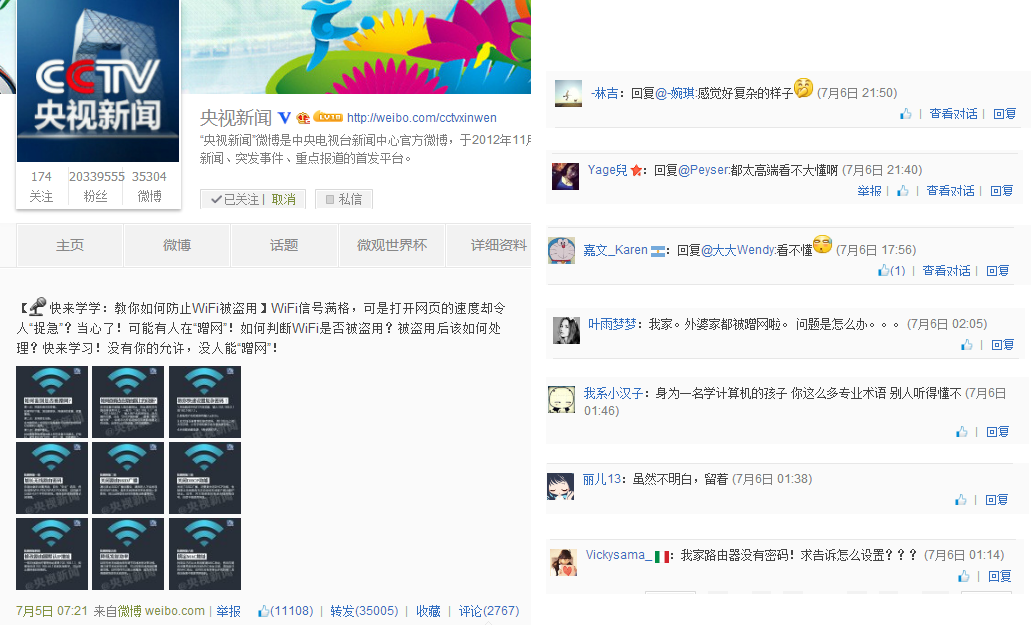Screen dimensions: 1031x625
Task: View conversation on Yage兒's comment
Action: tap(950, 191)
